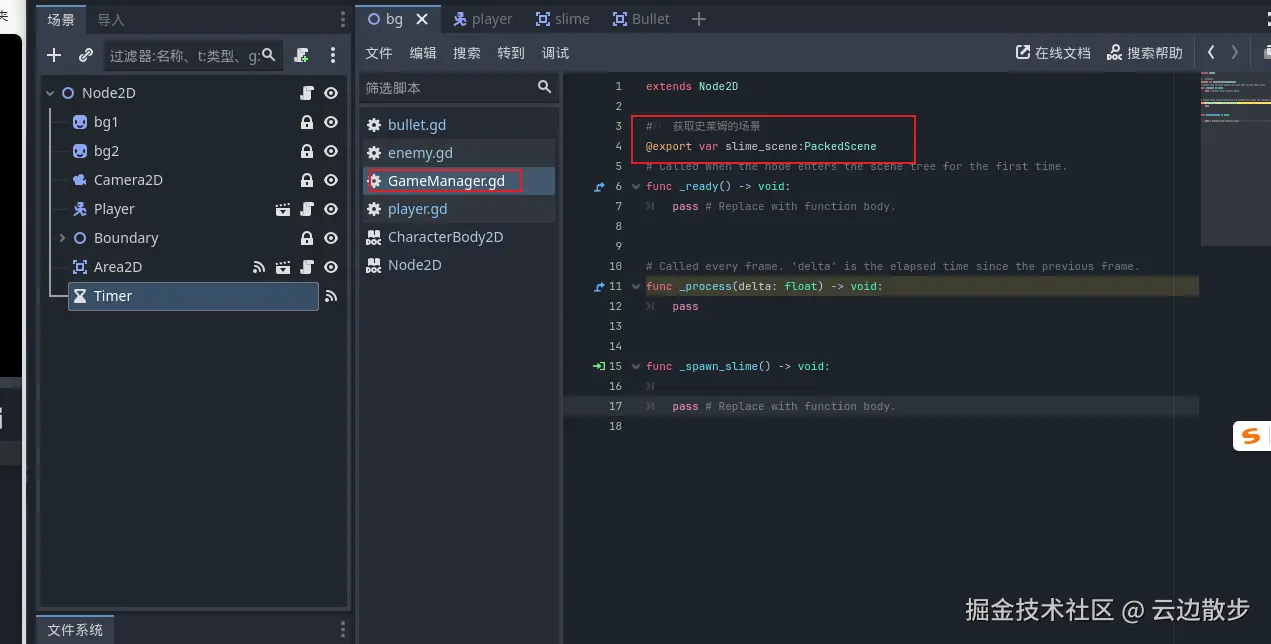This screenshot has height=644, width=1271.
Task: Toggle Player node visibility
Action: pos(331,209)
